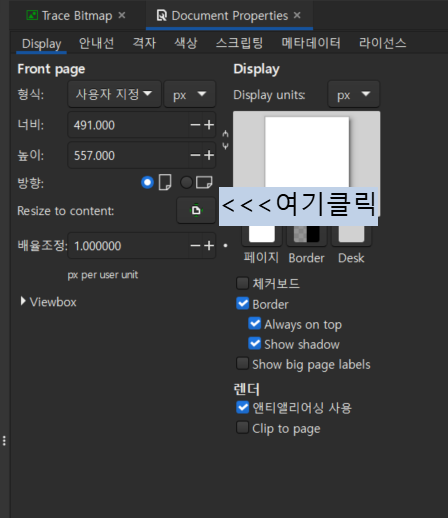The height and width of the screenshot is (518, 448).
Task: Select the portrait orientation radio button
Action: click(x=147, y=182)
